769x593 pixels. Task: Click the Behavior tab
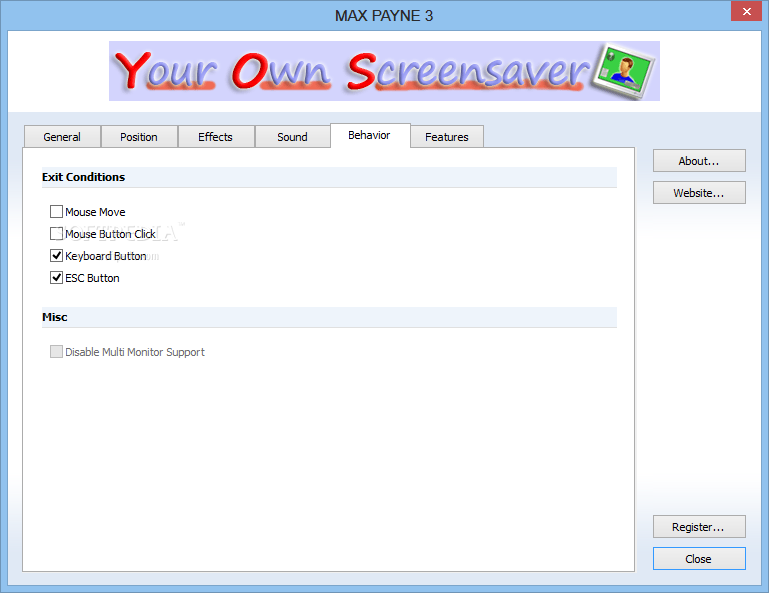pyautogui.click(x=370, y=135)
